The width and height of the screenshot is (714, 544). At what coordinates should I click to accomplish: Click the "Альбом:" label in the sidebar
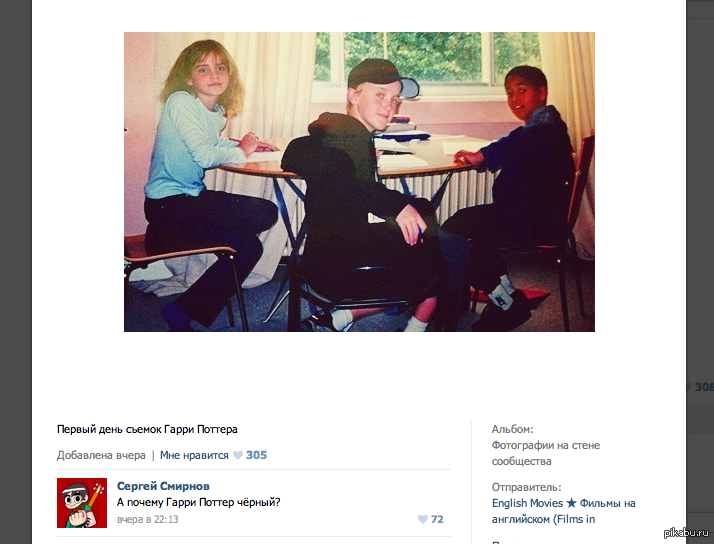tap(512, 429)
